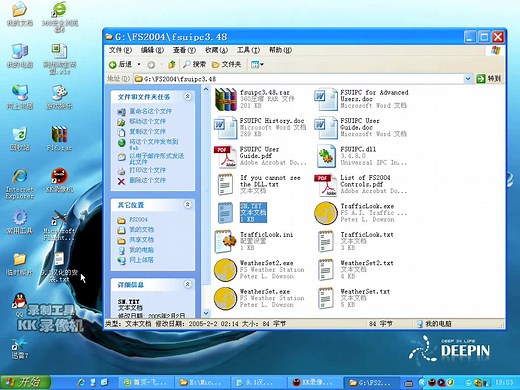Expand the address bar dropdown
The width and height of the screenshot is (520, 390).
click(468, 79)
